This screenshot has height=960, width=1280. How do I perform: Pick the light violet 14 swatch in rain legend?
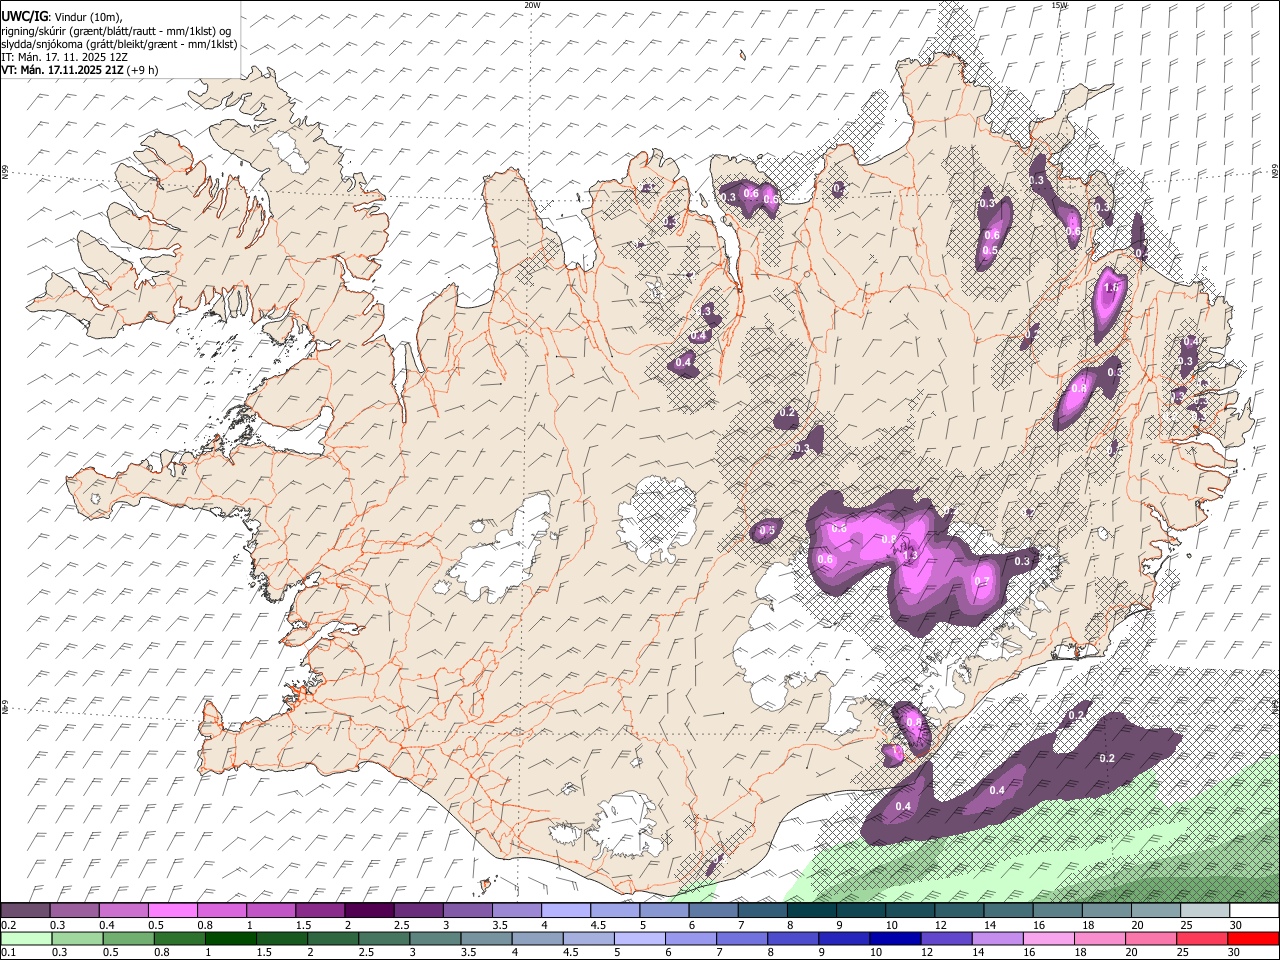coord(998,938)
